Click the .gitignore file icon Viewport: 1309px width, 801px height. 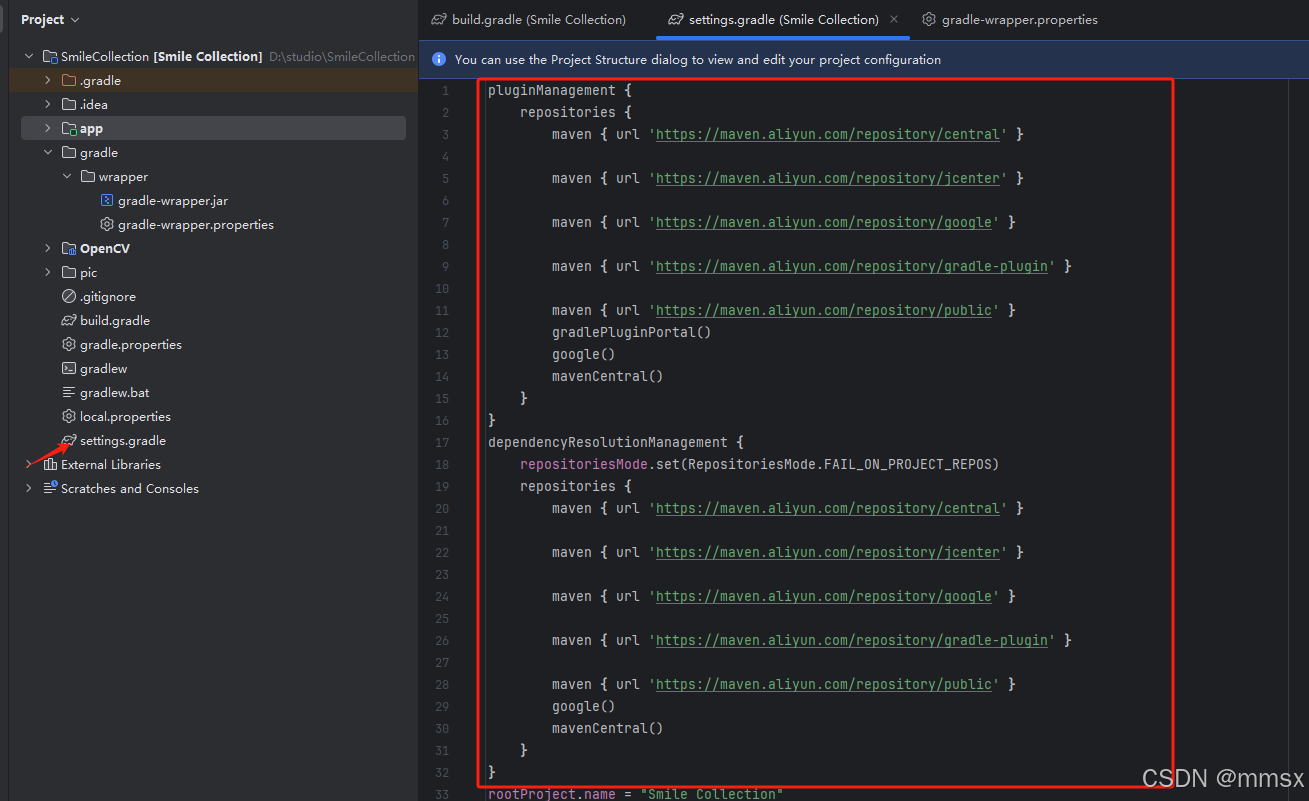click(x=67, y=296)
